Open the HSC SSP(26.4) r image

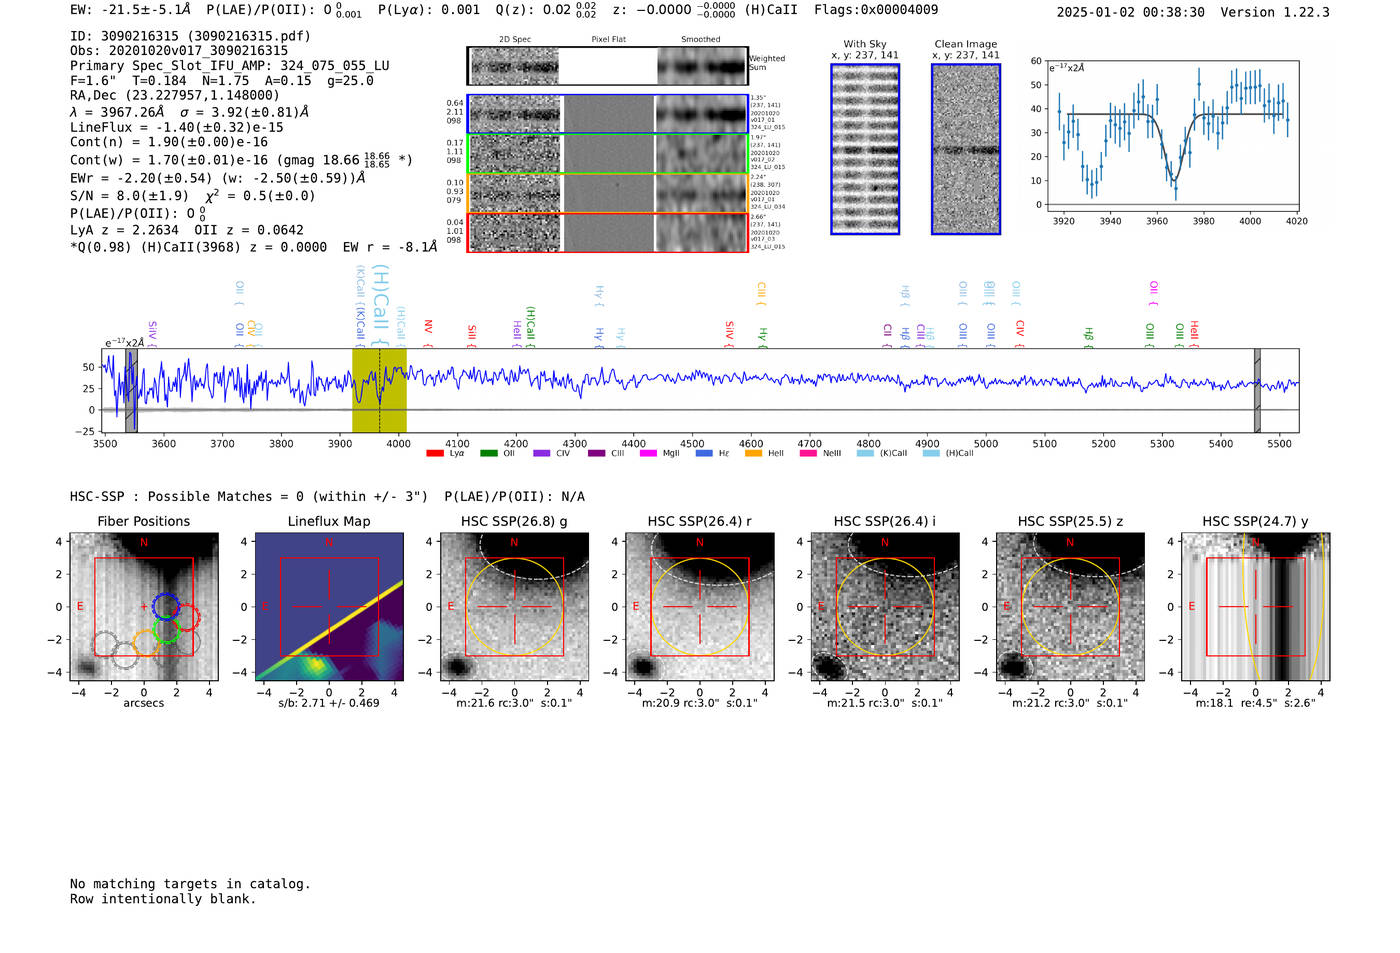point(700,607)
